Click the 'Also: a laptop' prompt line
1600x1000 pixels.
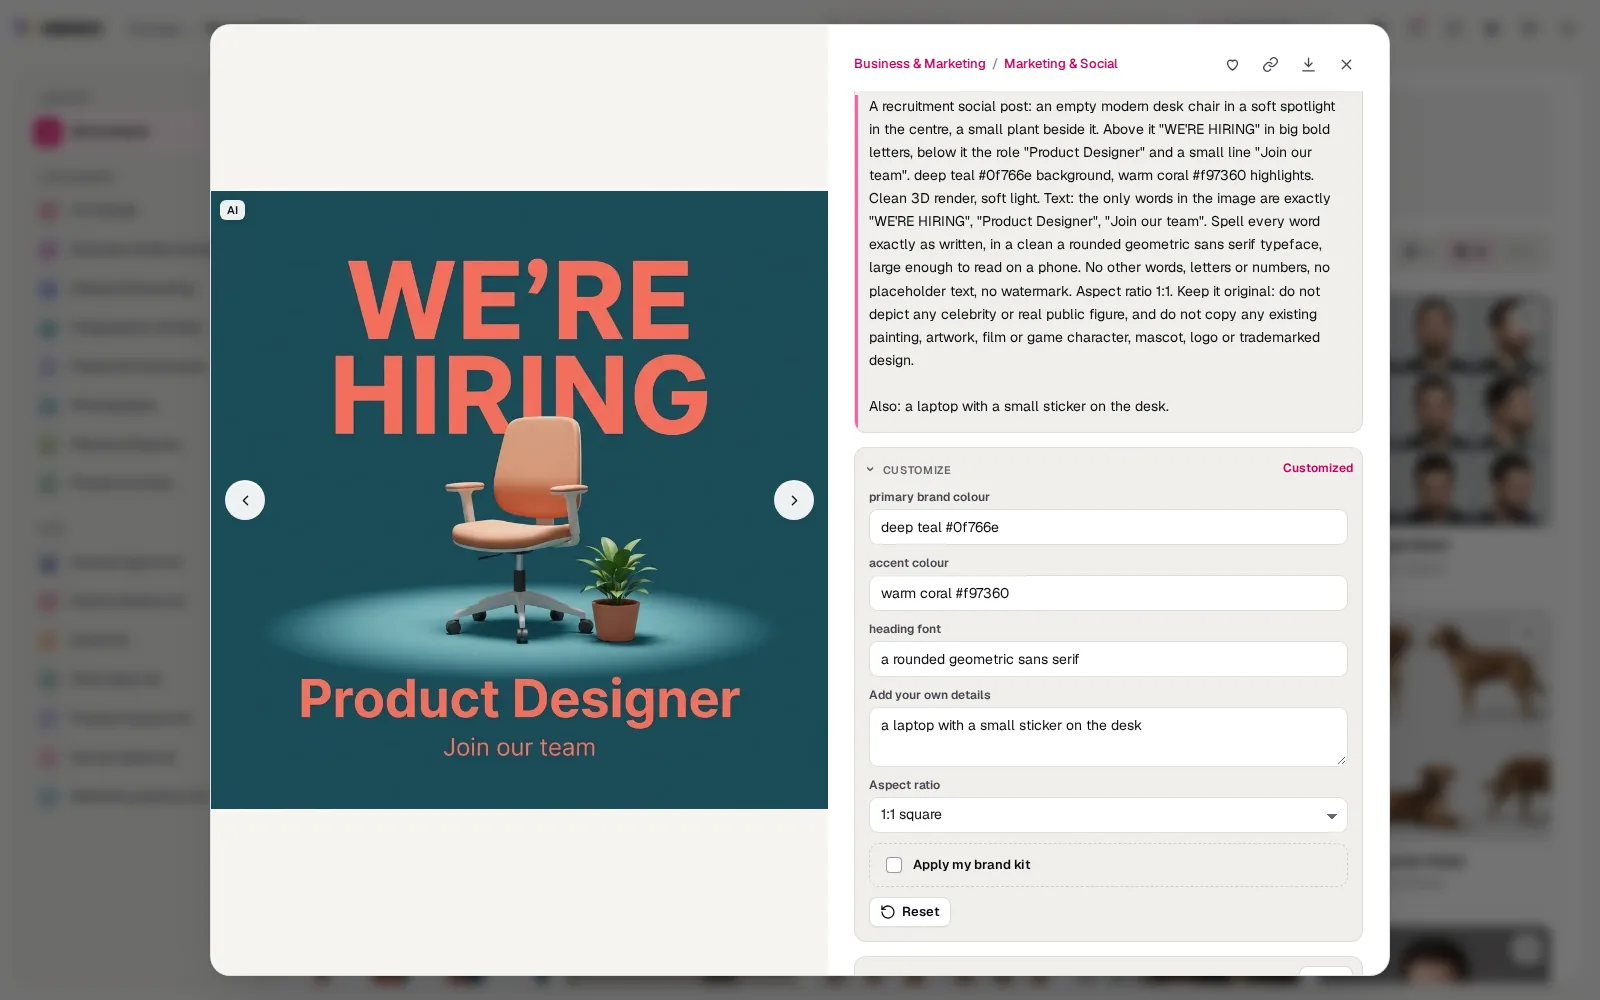(x=1019, y=406)
